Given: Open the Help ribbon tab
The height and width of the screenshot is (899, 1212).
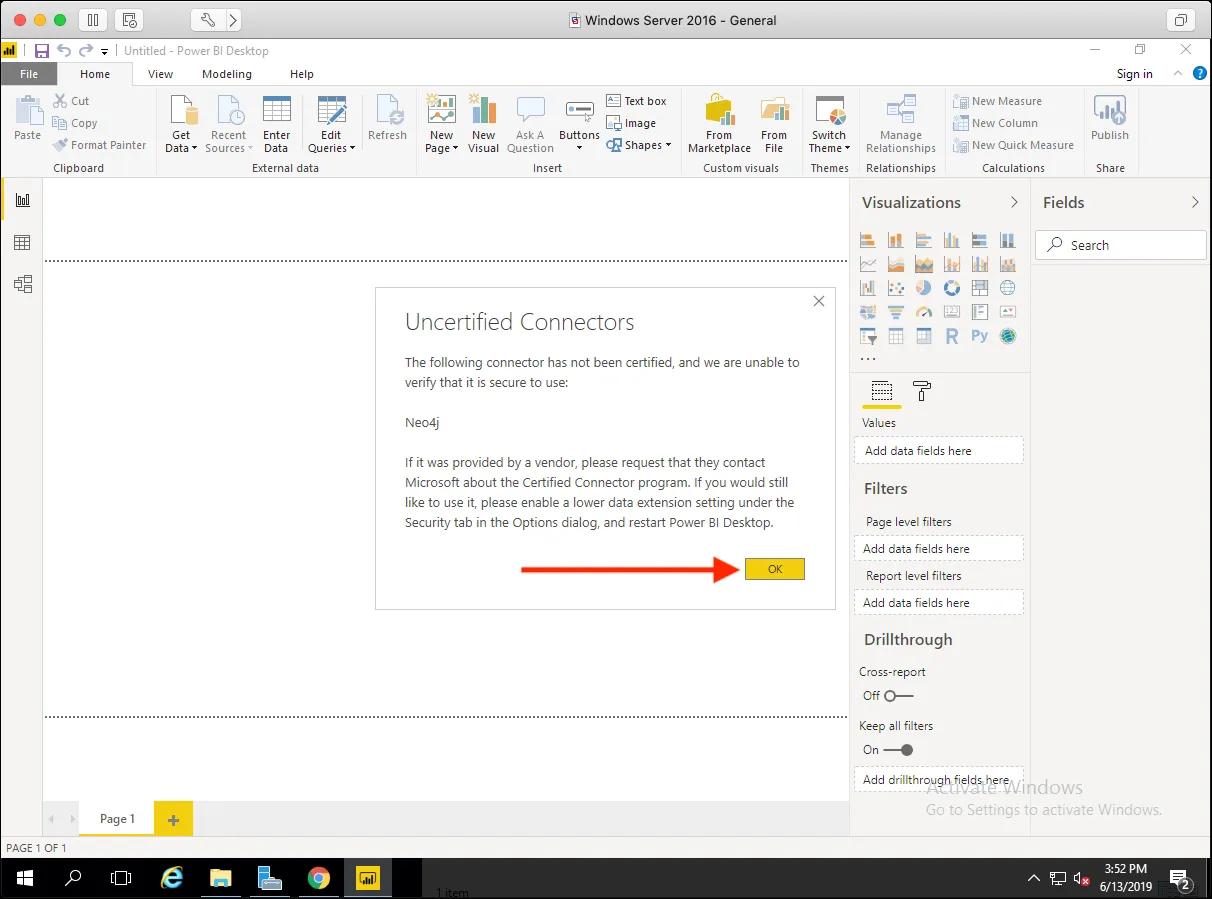Looking at the screenshot, I should pos(301,74).
